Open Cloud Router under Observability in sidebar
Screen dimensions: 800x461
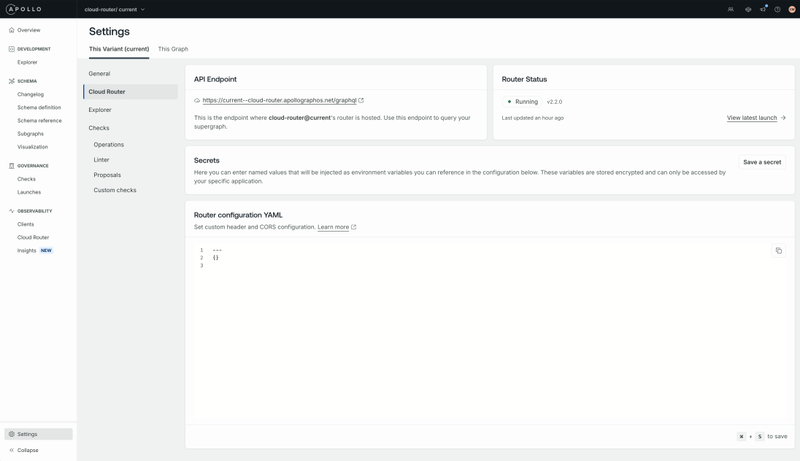(33, 238)
